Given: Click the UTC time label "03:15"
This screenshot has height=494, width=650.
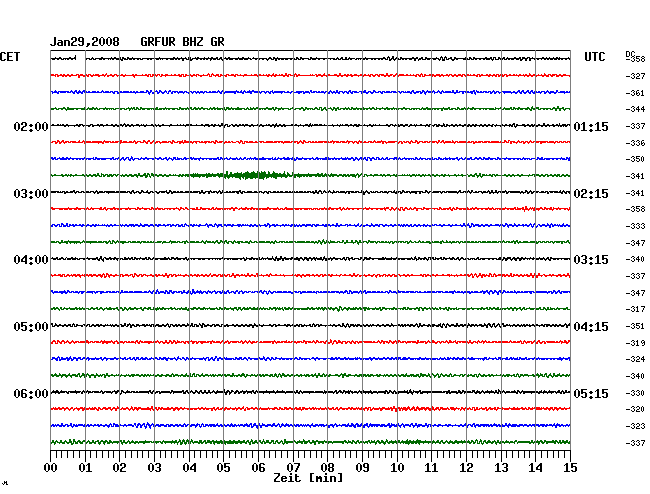Looking at the screenshot, I should click(591, 260).
